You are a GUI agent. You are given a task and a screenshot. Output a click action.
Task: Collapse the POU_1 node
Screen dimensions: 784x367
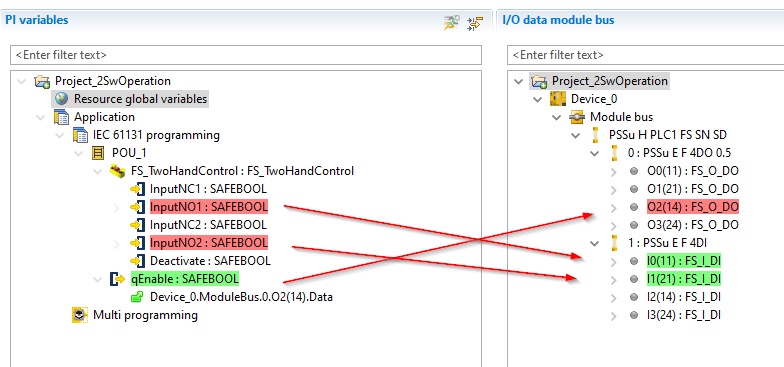[78, 154]
